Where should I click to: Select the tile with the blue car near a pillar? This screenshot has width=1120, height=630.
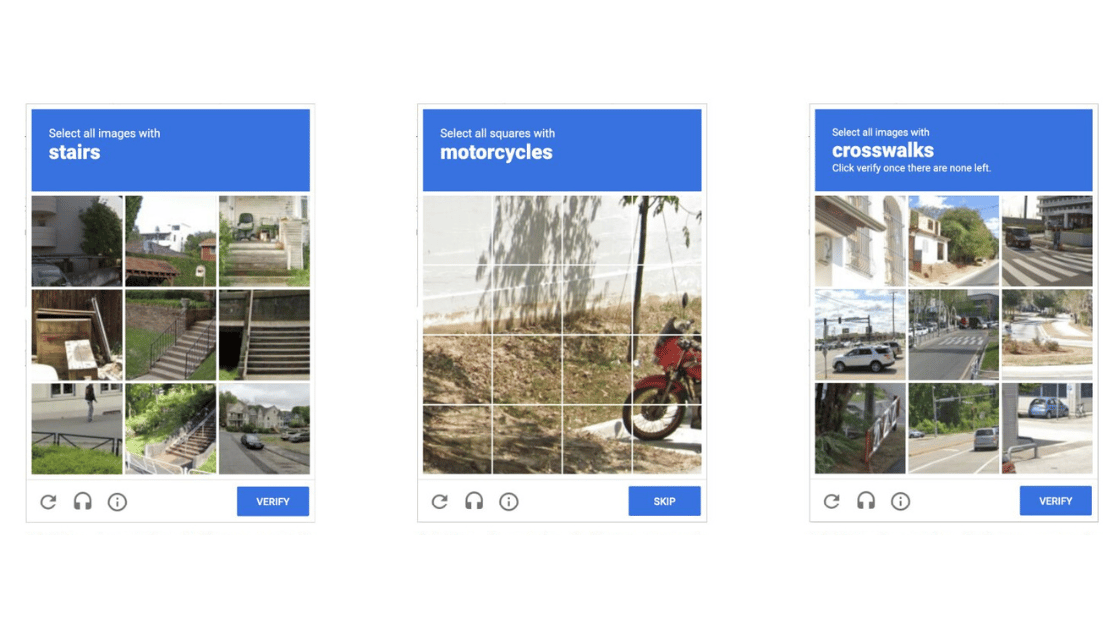pyautogui.click(x=1047, y=429)
